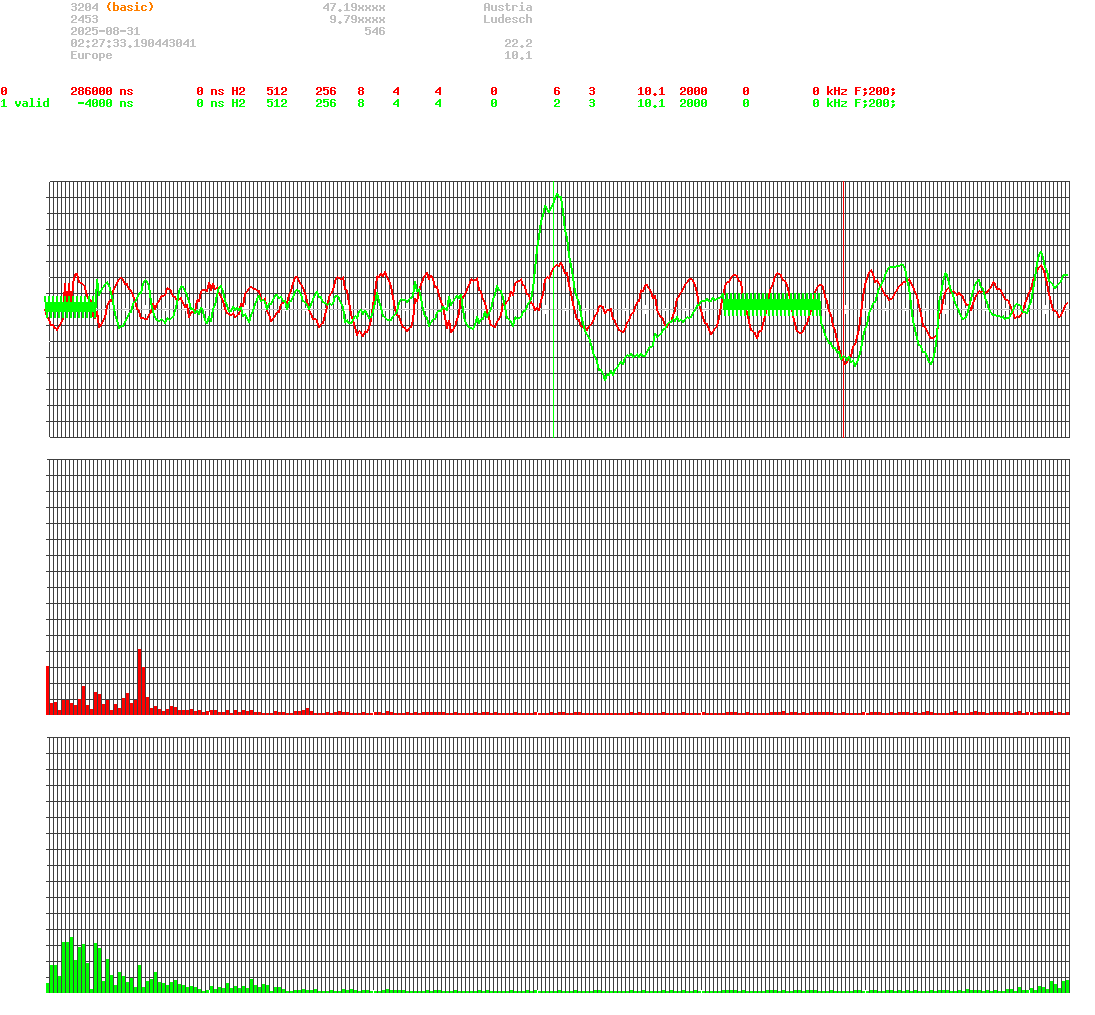Viewport: 1095px width, 1015px height.
Task: Click the green 2000 value
Action: [x=693, y=103]
